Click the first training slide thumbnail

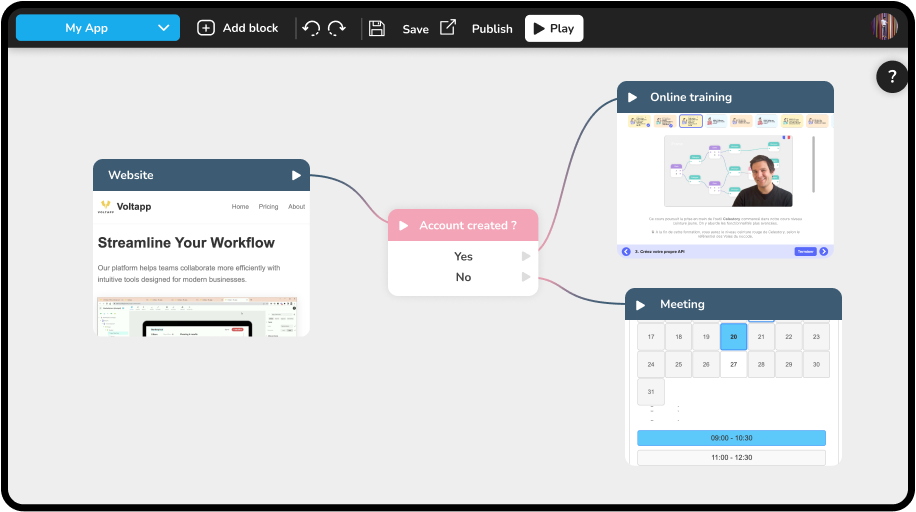[639, 121]
